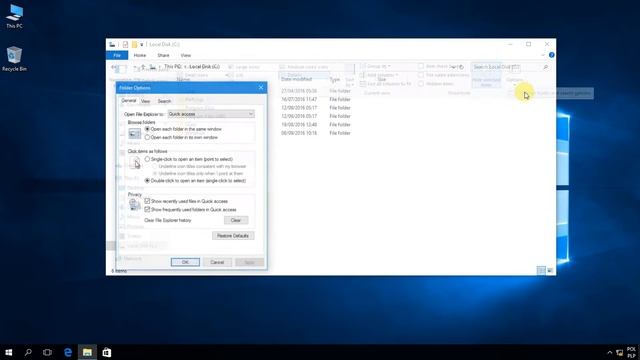Show hidden tray icons chevron
The height and width of the screenshot is (360, 640).
pos(609,352)
